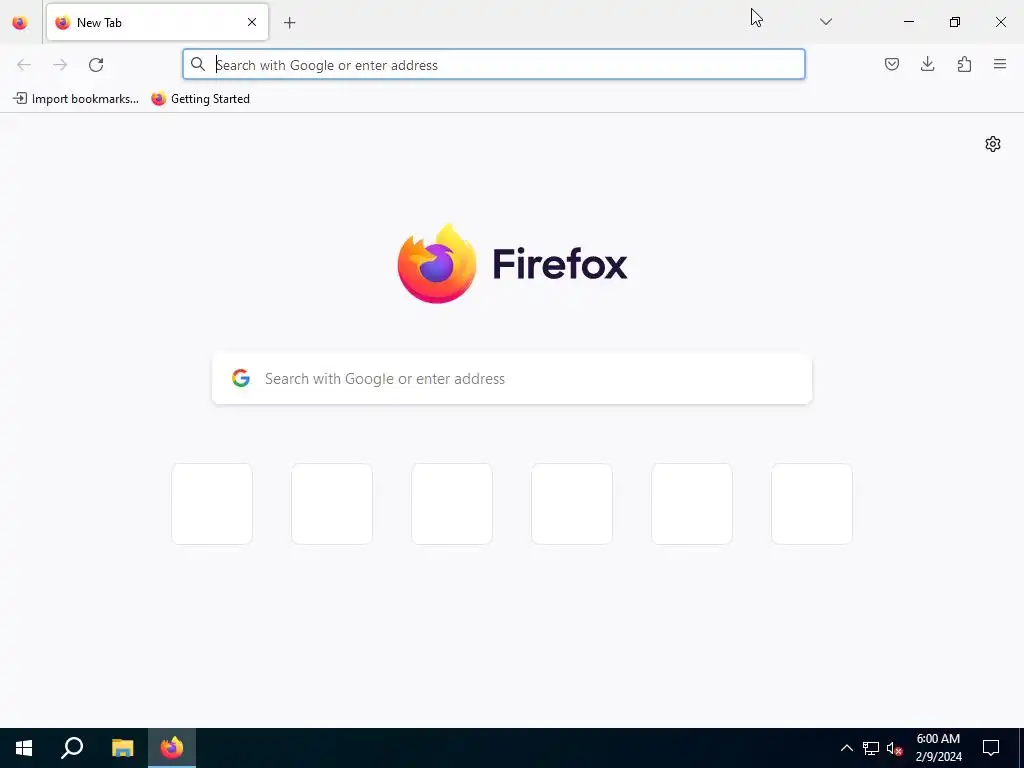Viewport: 1024px width, 768px height.
Task: Open clock showing 6:00 AM
Action: (x=938, y=748)
